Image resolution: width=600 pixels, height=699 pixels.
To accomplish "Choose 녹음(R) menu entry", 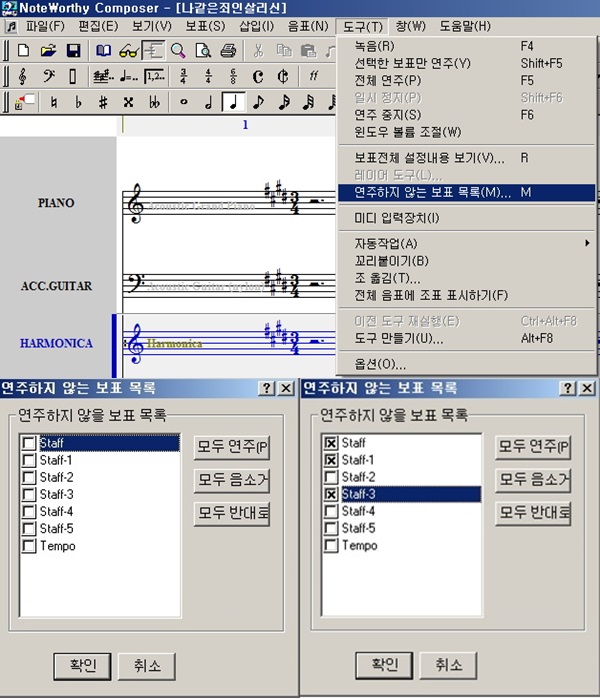I will [x=467, y=46].
